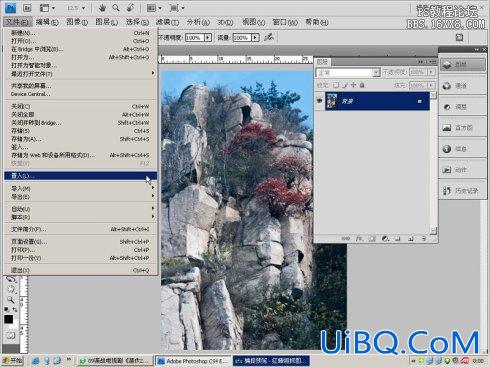
Task: Open layer fill arrow in Layers panel
Action: pyautogui.click(x=432, y=85)
